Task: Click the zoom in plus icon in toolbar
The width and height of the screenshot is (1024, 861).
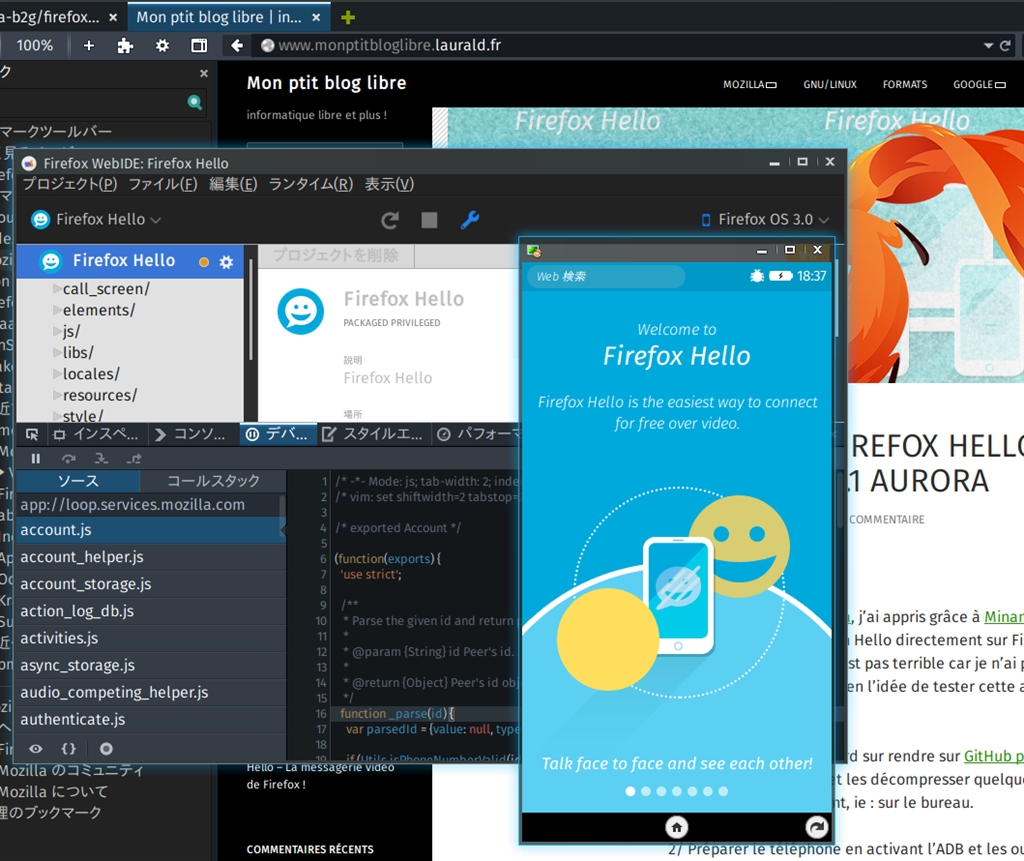Action: click(89, 45)
